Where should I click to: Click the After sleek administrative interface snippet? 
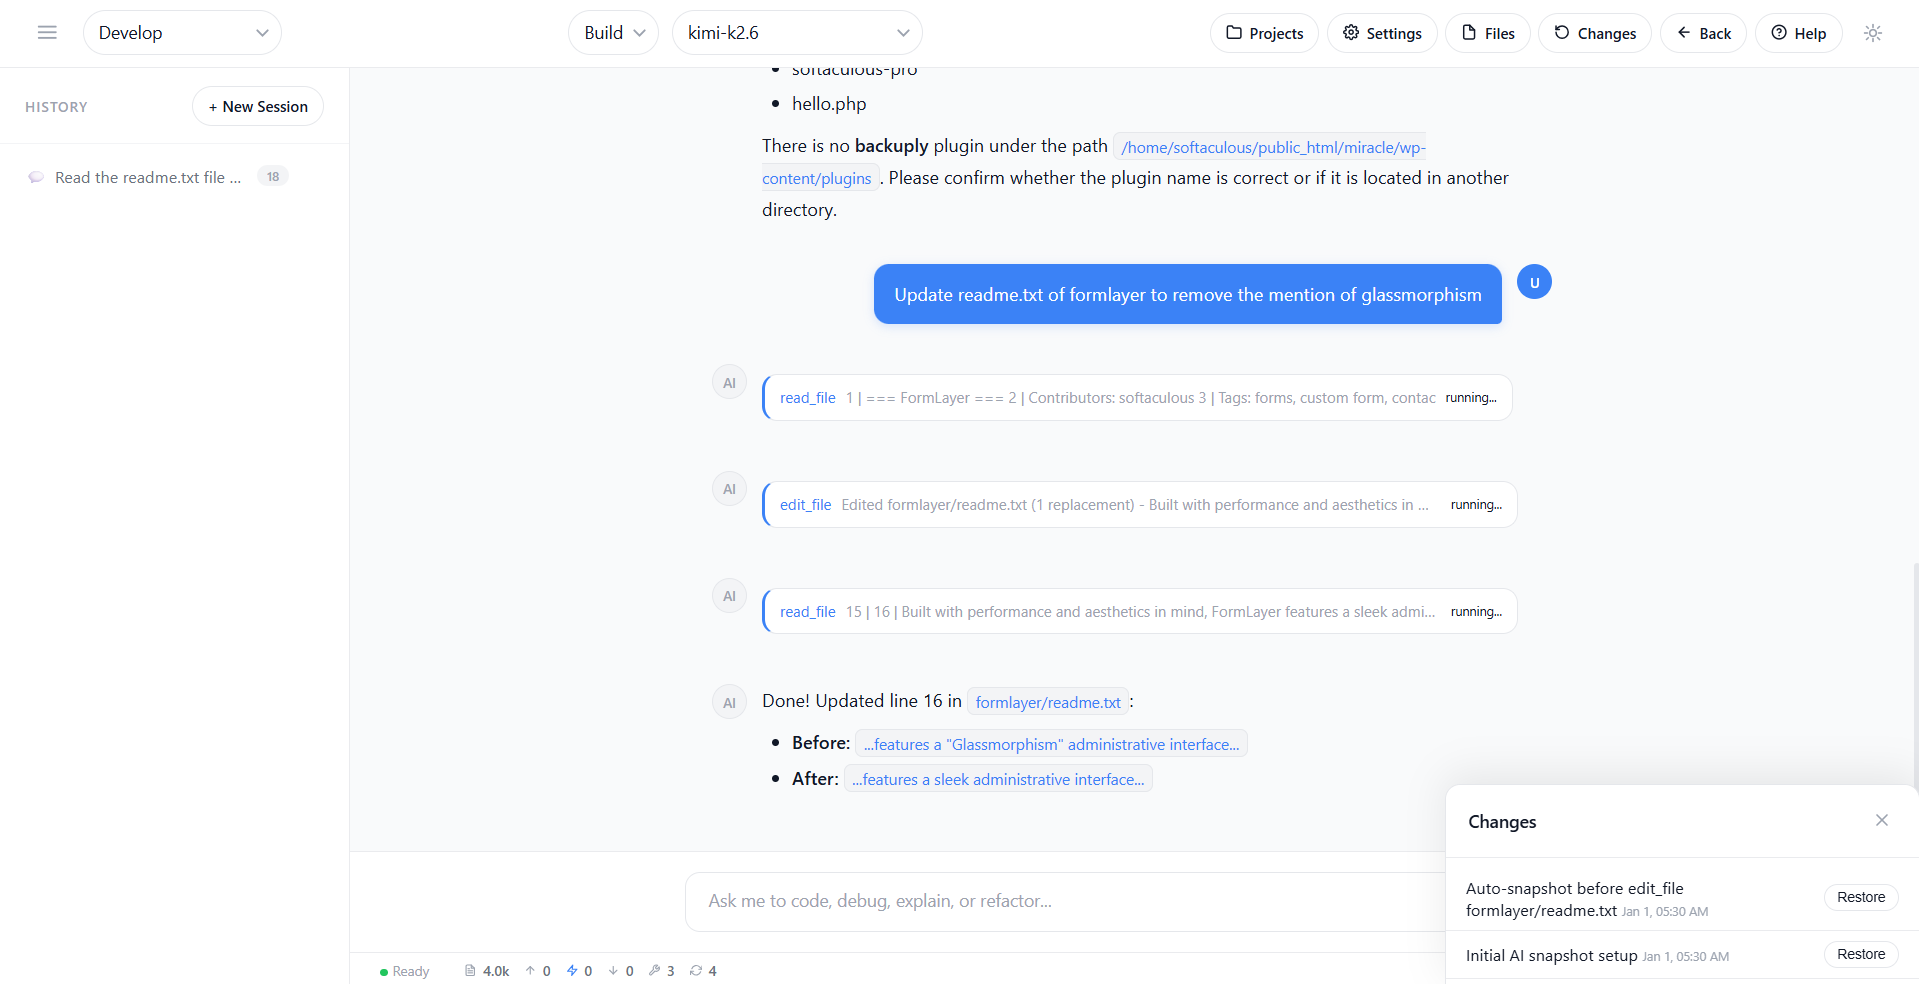coord(998,779)
